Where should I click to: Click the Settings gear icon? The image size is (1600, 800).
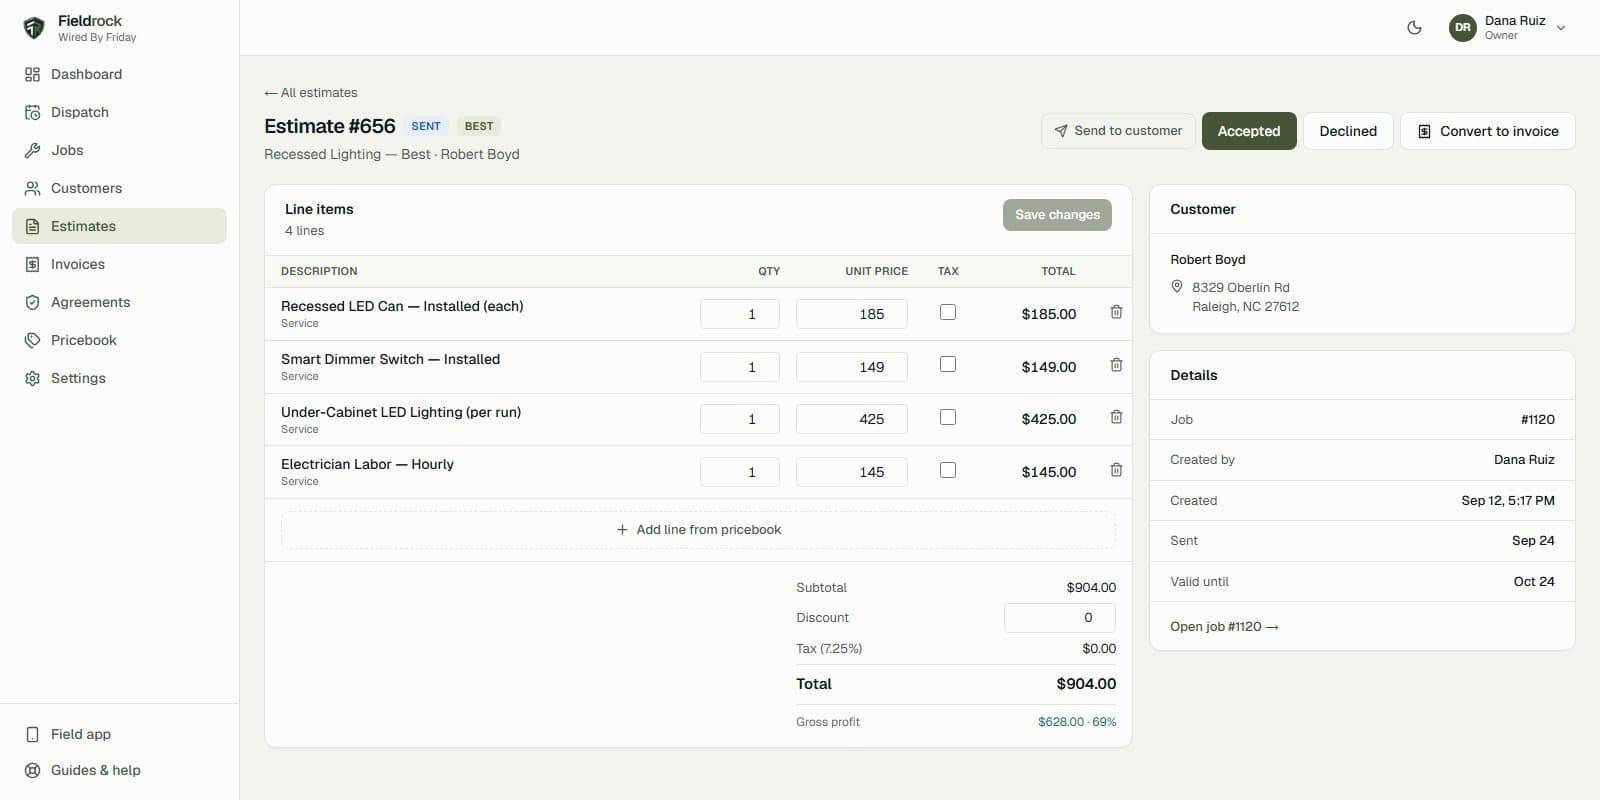[33, 378]
